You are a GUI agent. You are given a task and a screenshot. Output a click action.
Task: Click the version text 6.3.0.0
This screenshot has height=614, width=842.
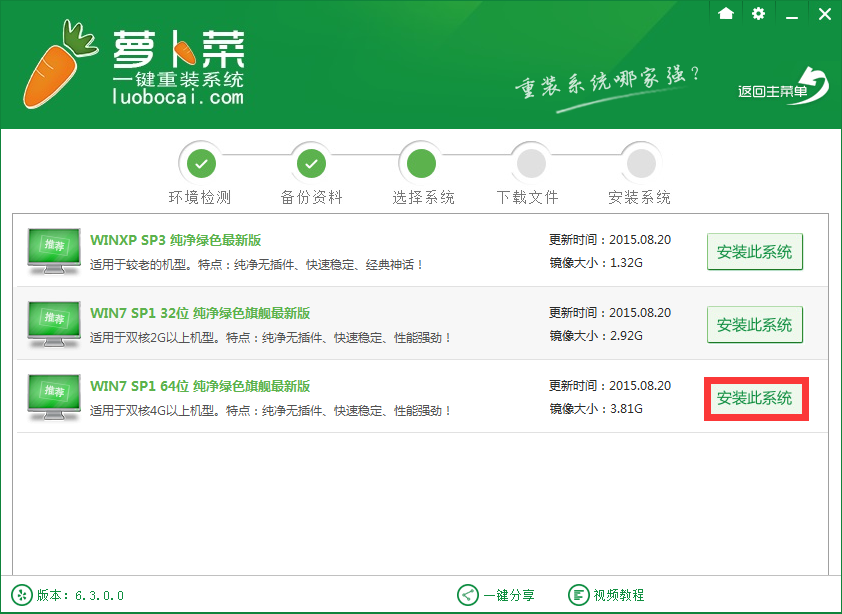tap(99, 595)
